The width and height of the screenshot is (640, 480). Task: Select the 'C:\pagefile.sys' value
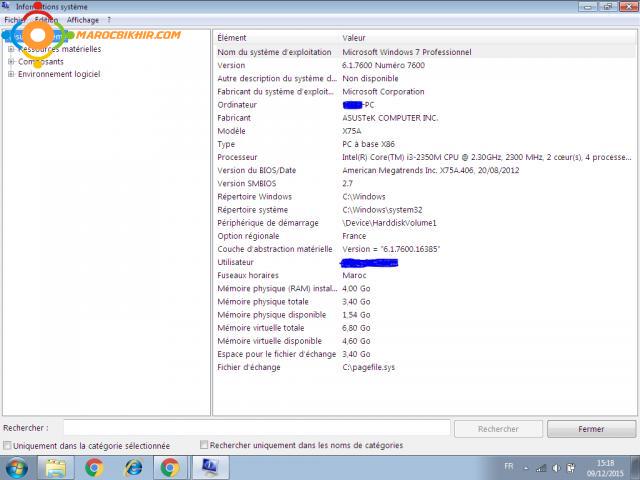pos(369,367)
